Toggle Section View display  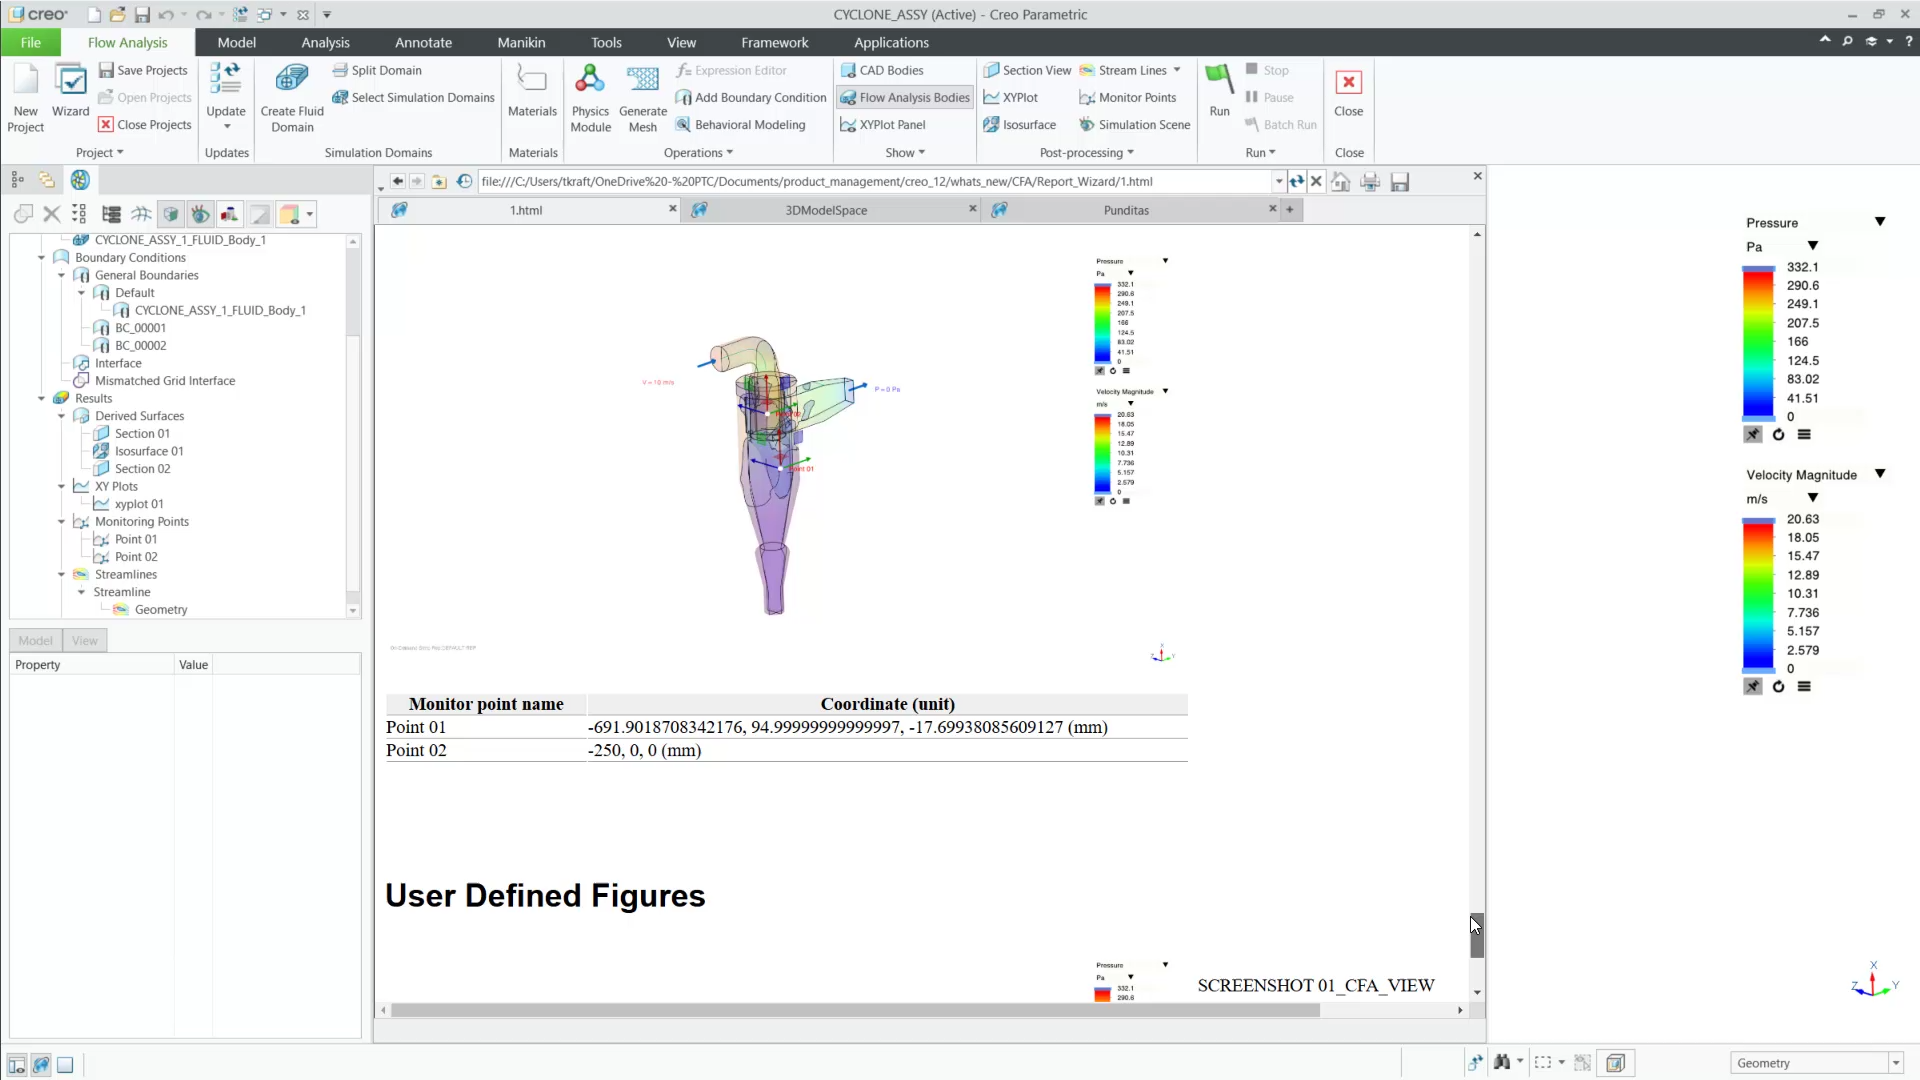point(1028,70)
